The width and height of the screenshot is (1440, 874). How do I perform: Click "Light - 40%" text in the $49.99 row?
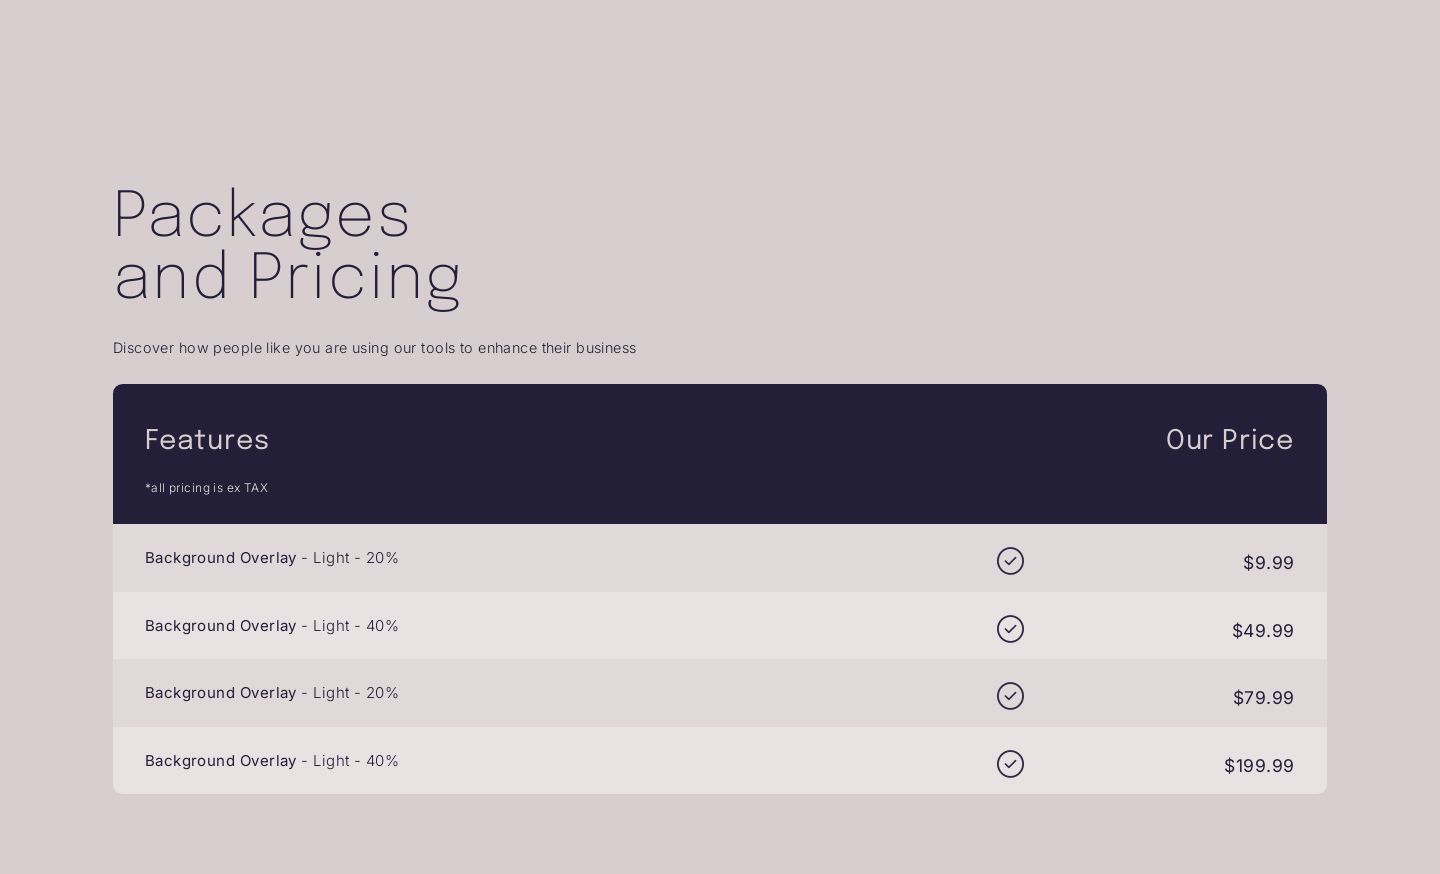355,626
